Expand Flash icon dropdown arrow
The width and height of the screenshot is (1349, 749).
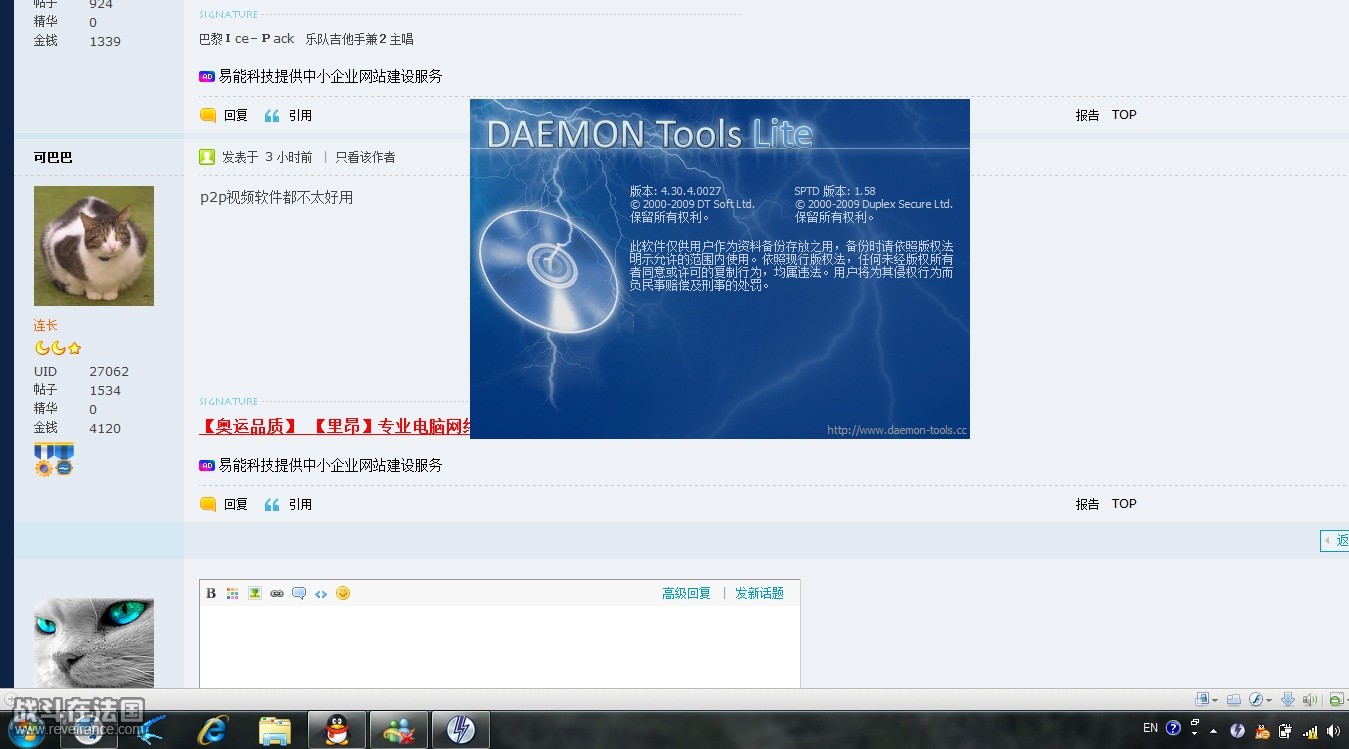1269,700
